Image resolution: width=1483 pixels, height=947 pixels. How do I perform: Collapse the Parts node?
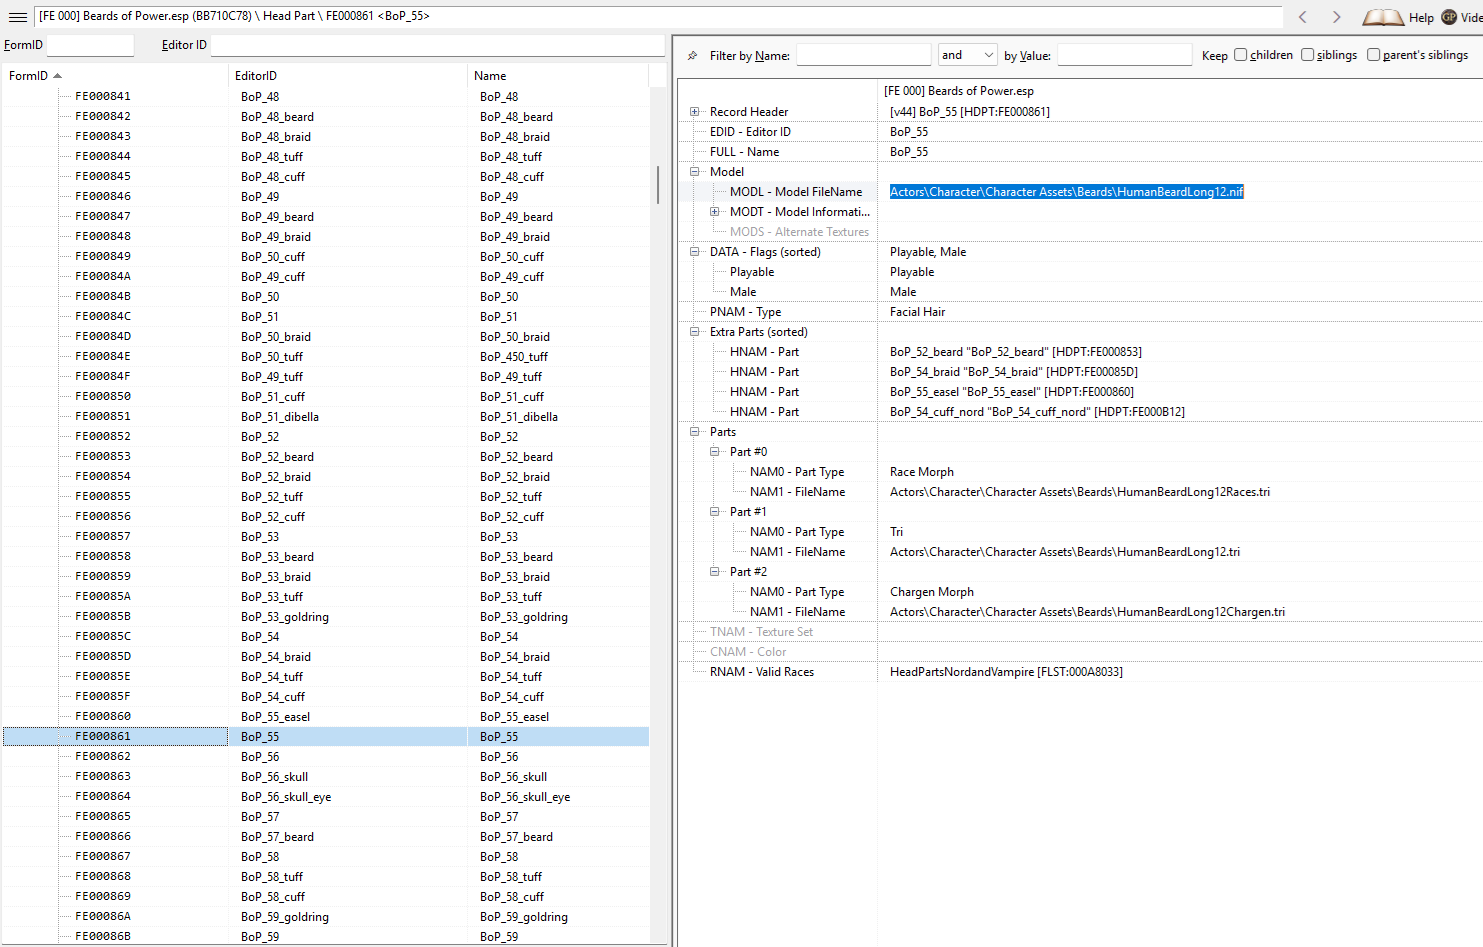point(695,432)
